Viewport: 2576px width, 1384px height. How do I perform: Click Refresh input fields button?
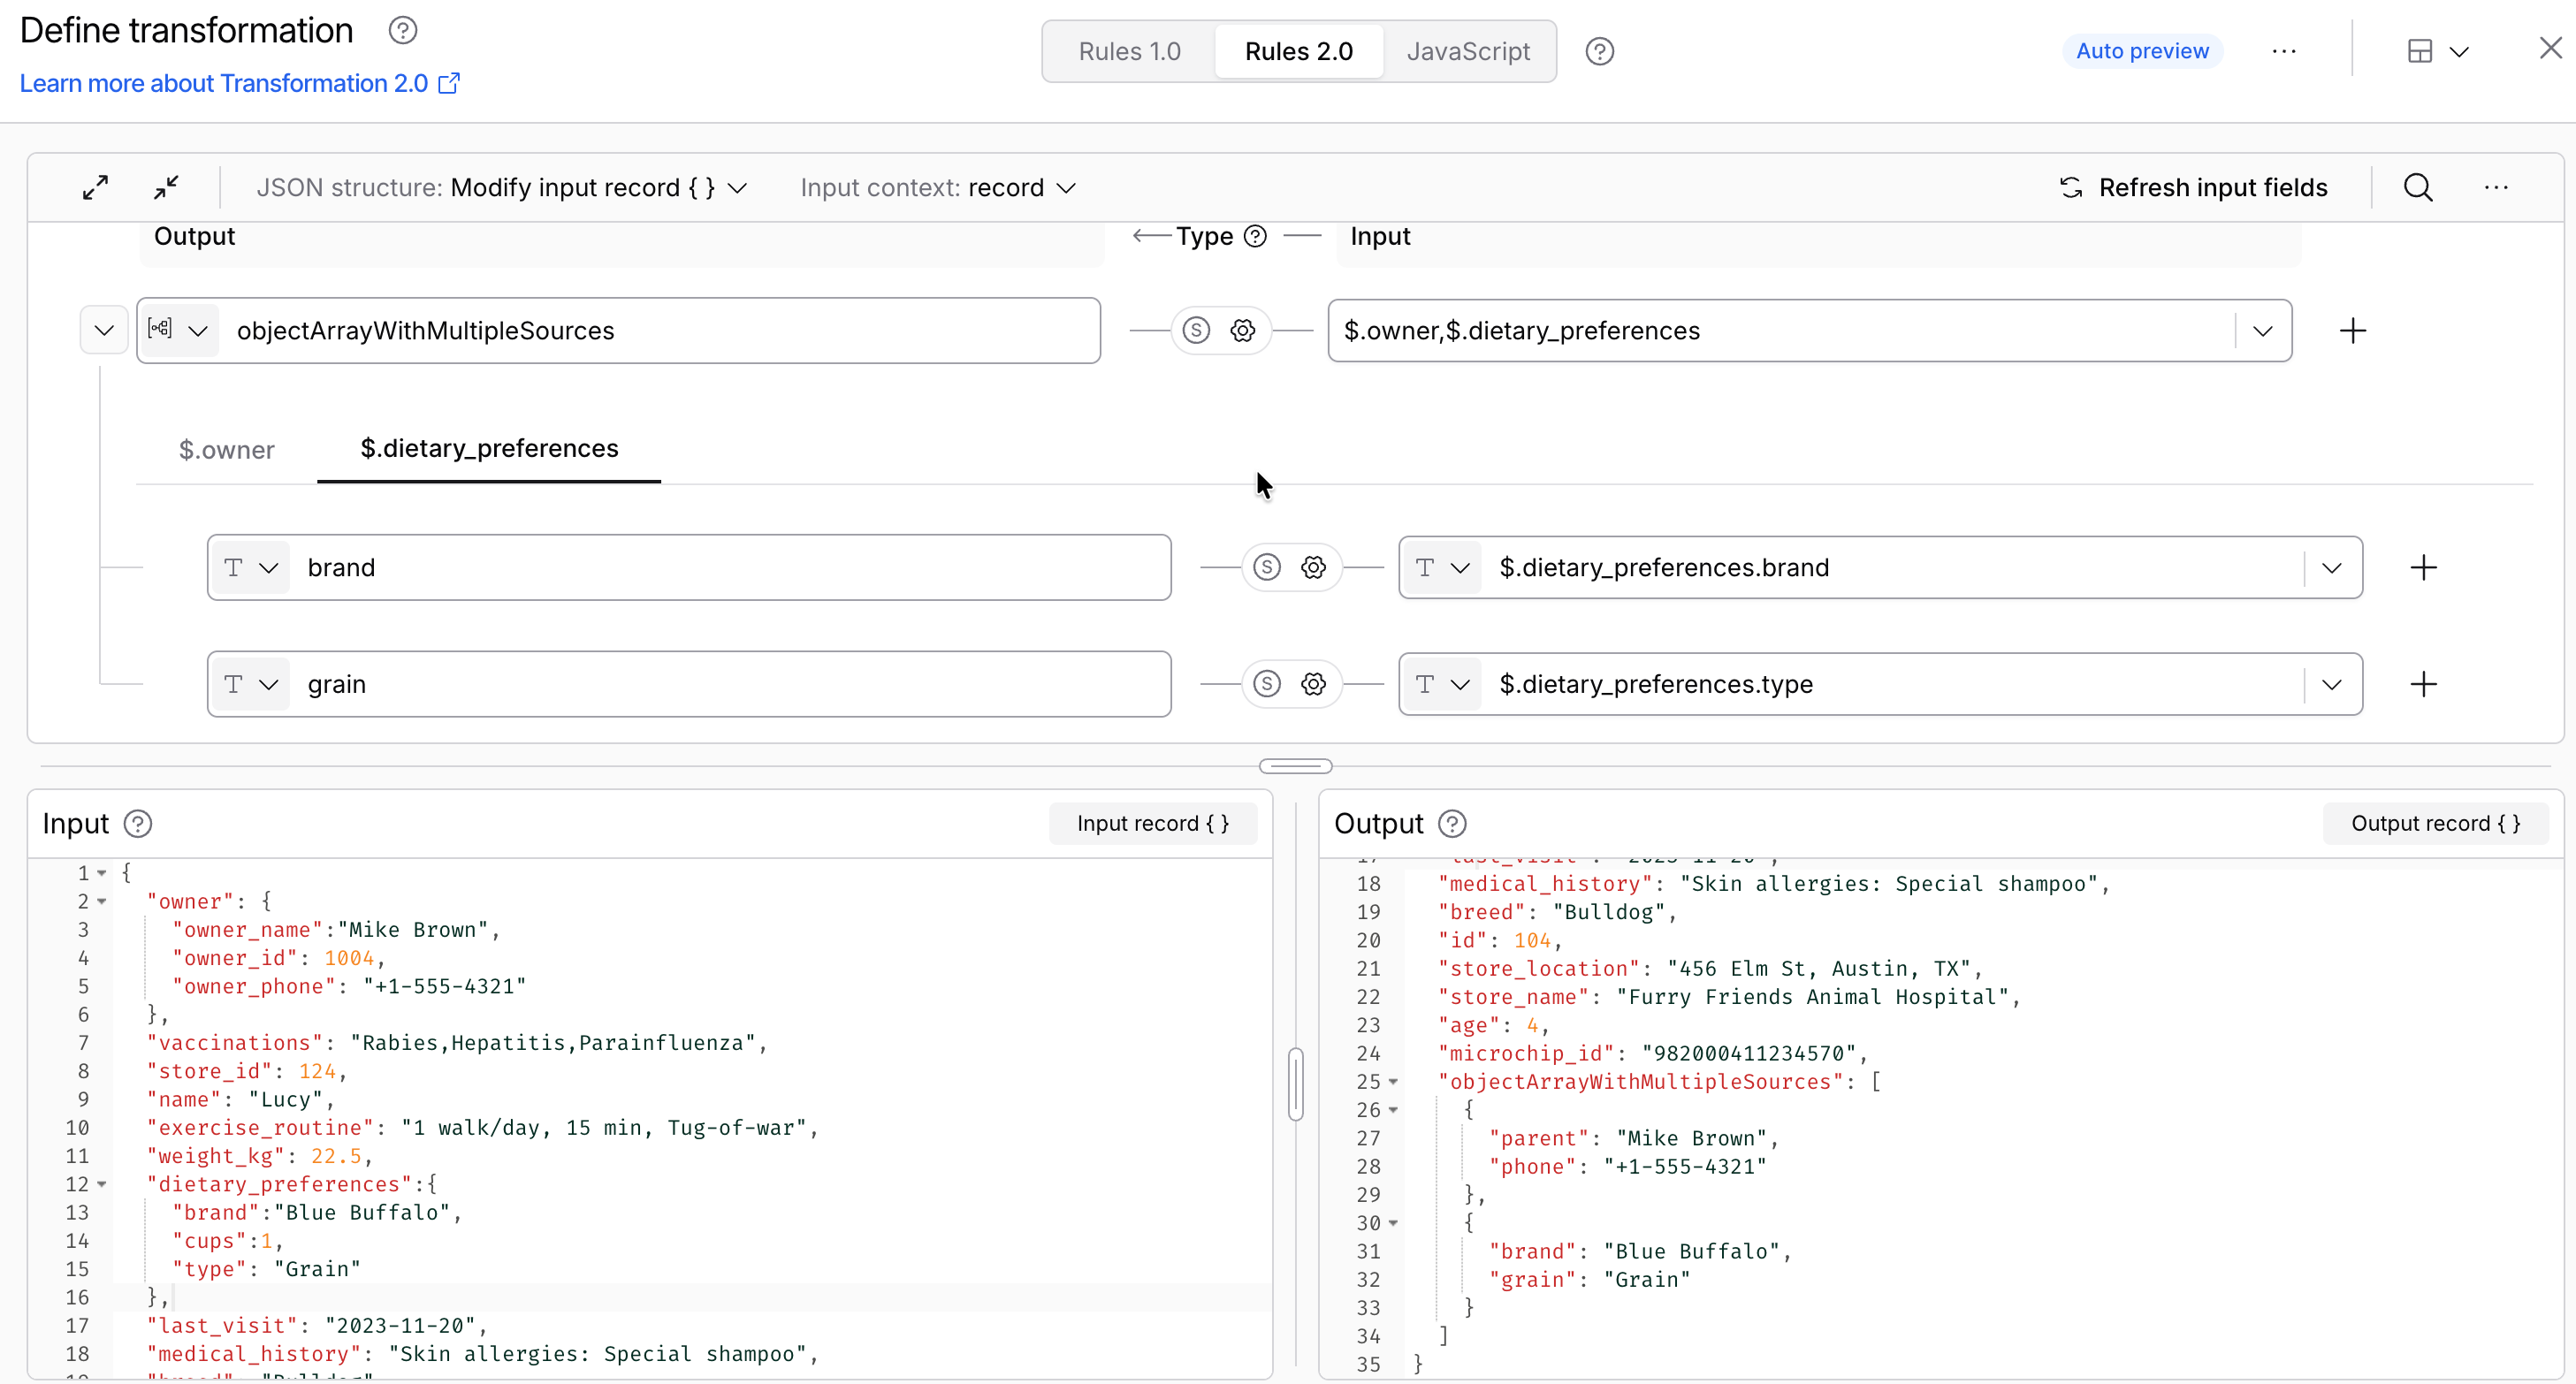click(x=2193, y=188)
